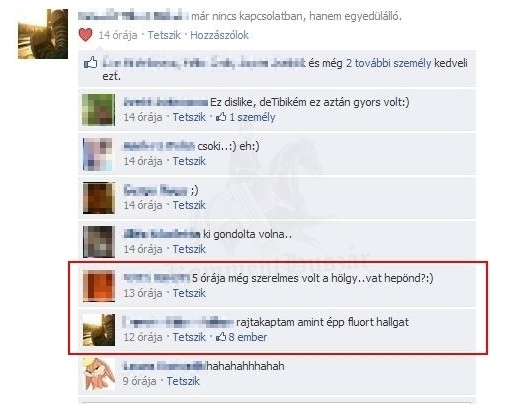Like the "hahahahhhahah" comment
This screenshot has height=404, width=530.
click(x=183, y=381)
